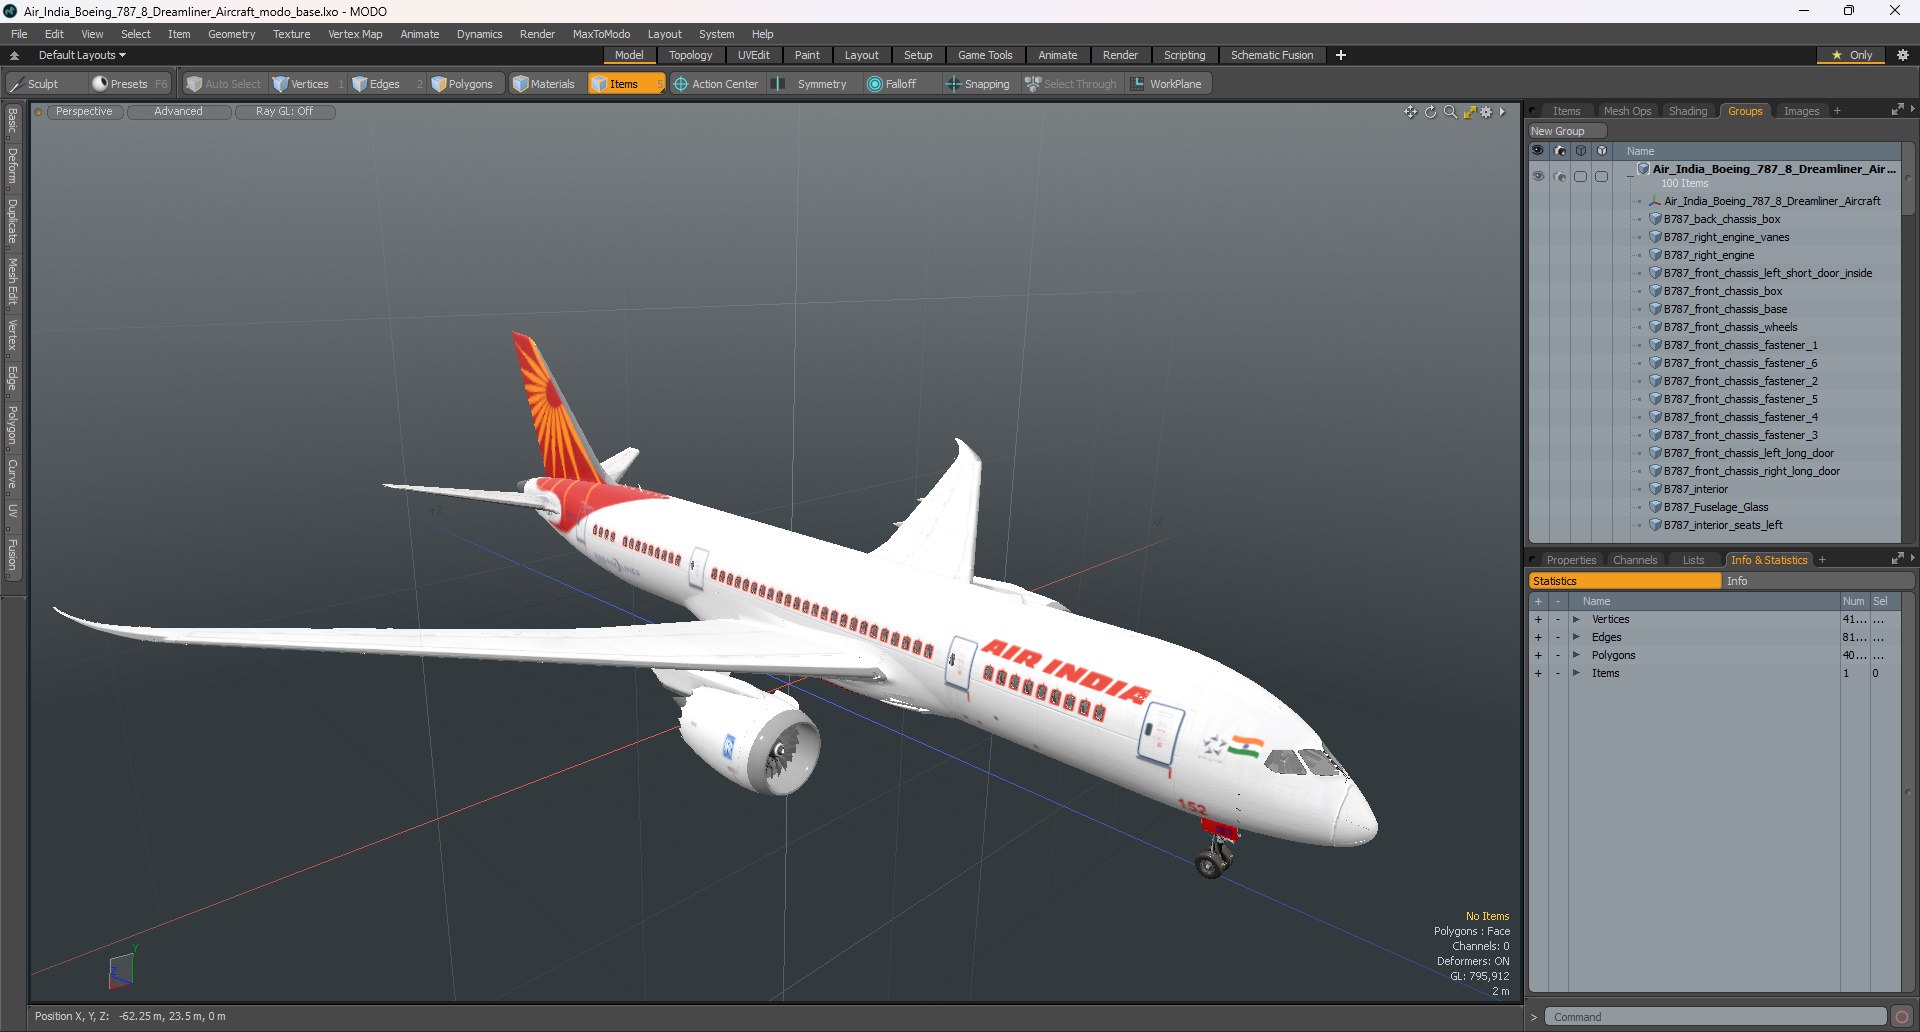Image resolution: width=1920 pixels, height=1032 pixels.
Task: Switch to the Shading panel tab
Action: [x=1688, y=111]
